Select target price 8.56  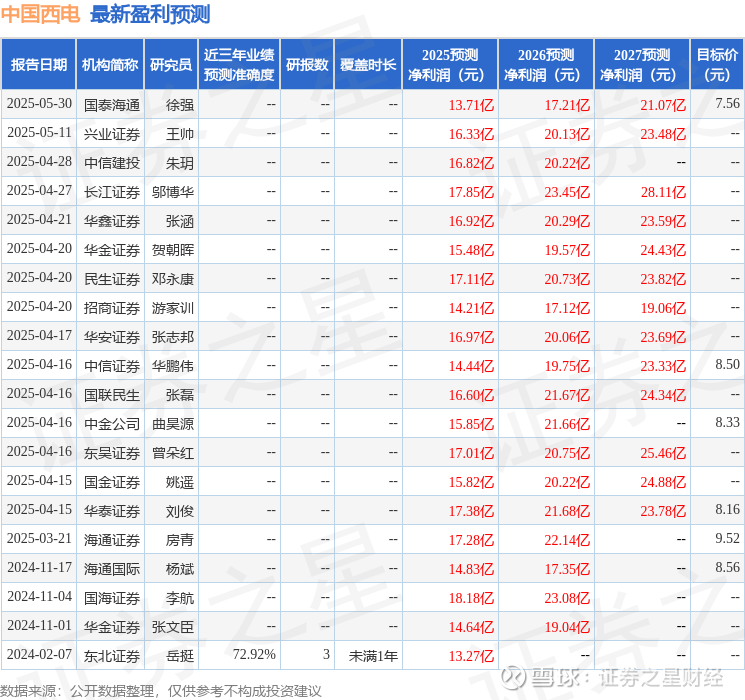[x=727, y=567]
